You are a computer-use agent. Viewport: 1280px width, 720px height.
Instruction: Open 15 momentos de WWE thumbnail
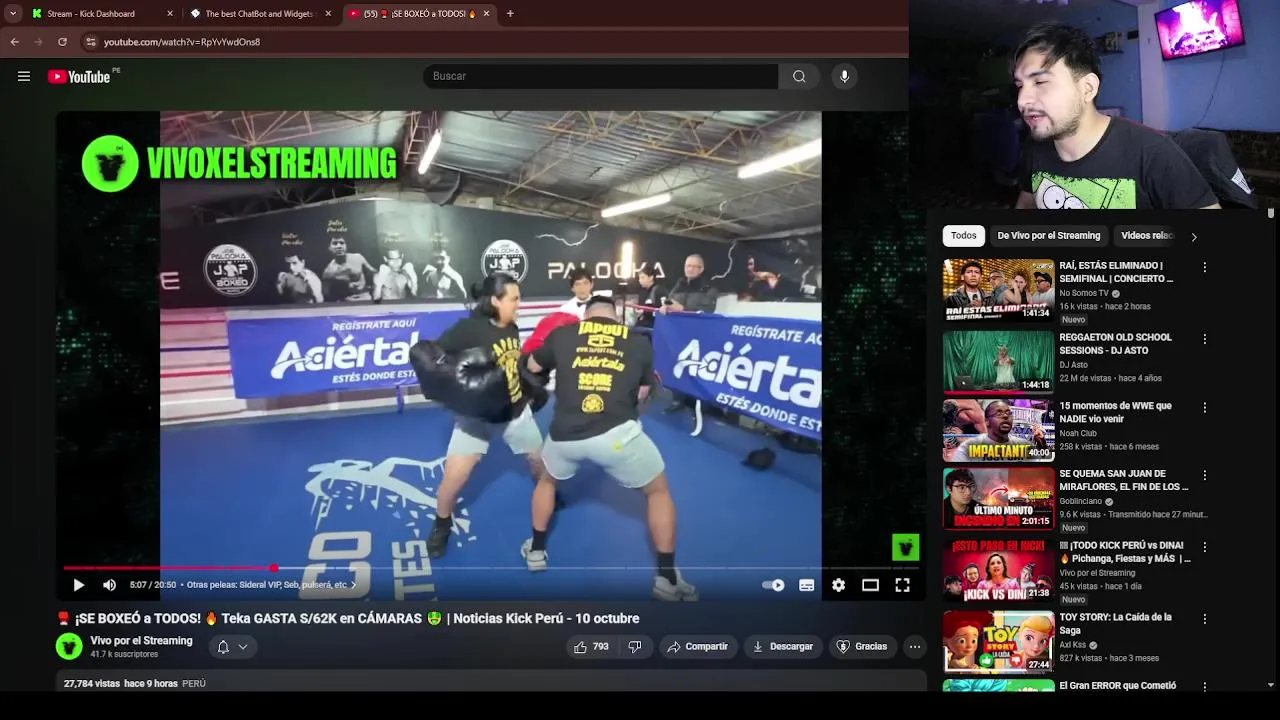tap(998, 430)
